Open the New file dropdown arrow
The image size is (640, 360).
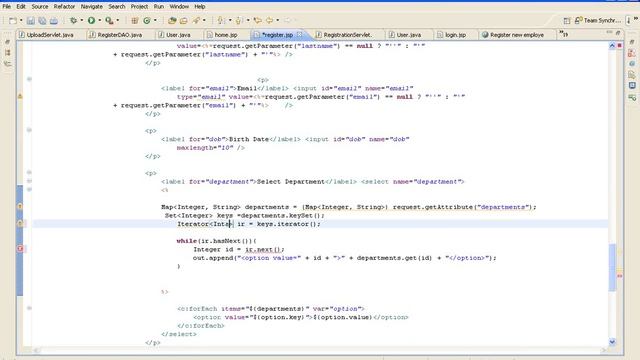click(x=21, y=20)
